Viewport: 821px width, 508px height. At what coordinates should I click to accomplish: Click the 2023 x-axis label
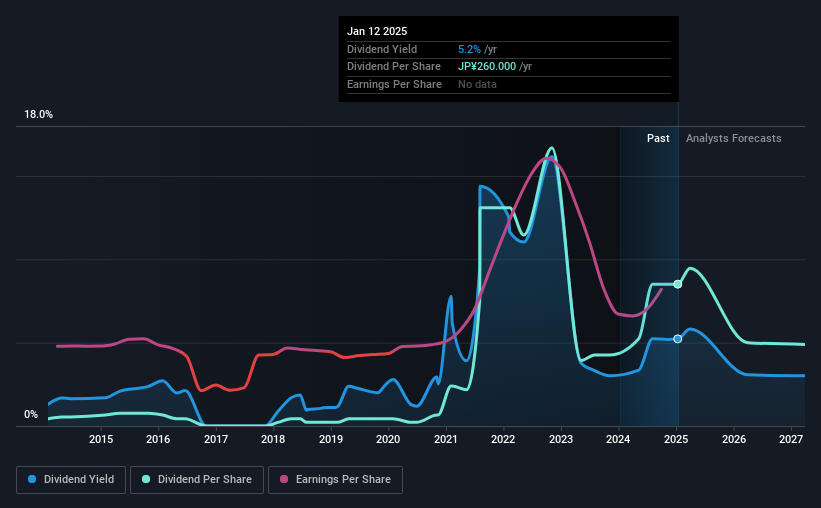(561, 439)
